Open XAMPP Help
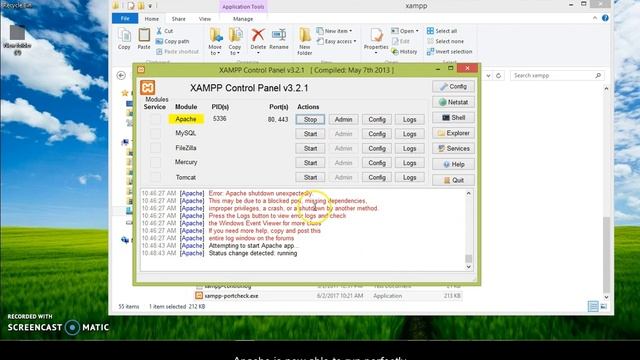This screenshot has height=360, width=640. click(x=453, y=164)
